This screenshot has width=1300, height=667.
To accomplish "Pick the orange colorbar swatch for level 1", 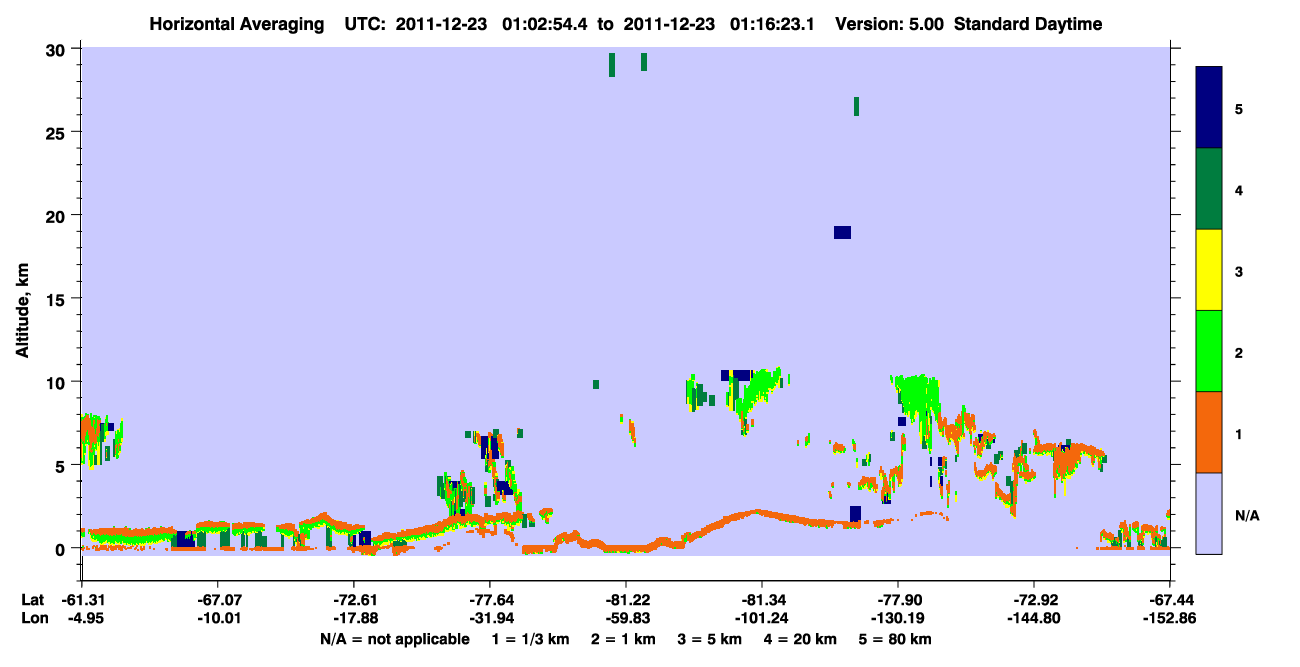I will (1209, 432).
